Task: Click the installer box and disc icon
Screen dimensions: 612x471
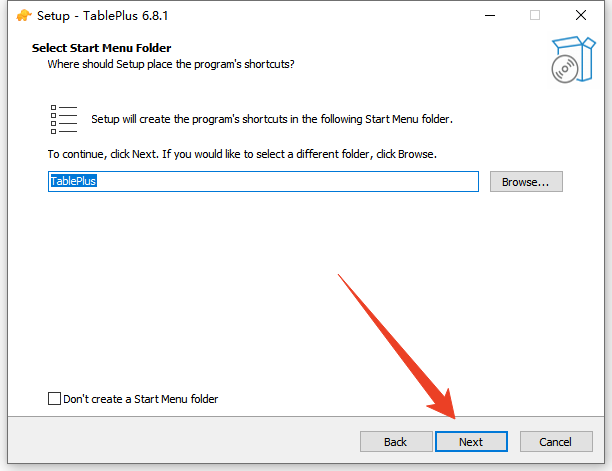Action: [x=573, y=59]
